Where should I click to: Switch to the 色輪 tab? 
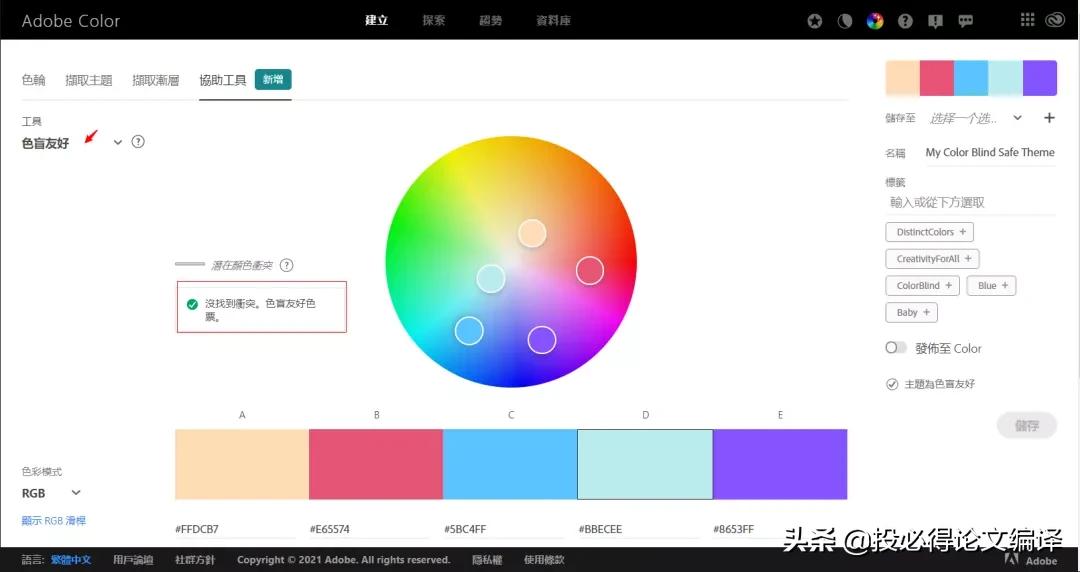click(33, 80)
